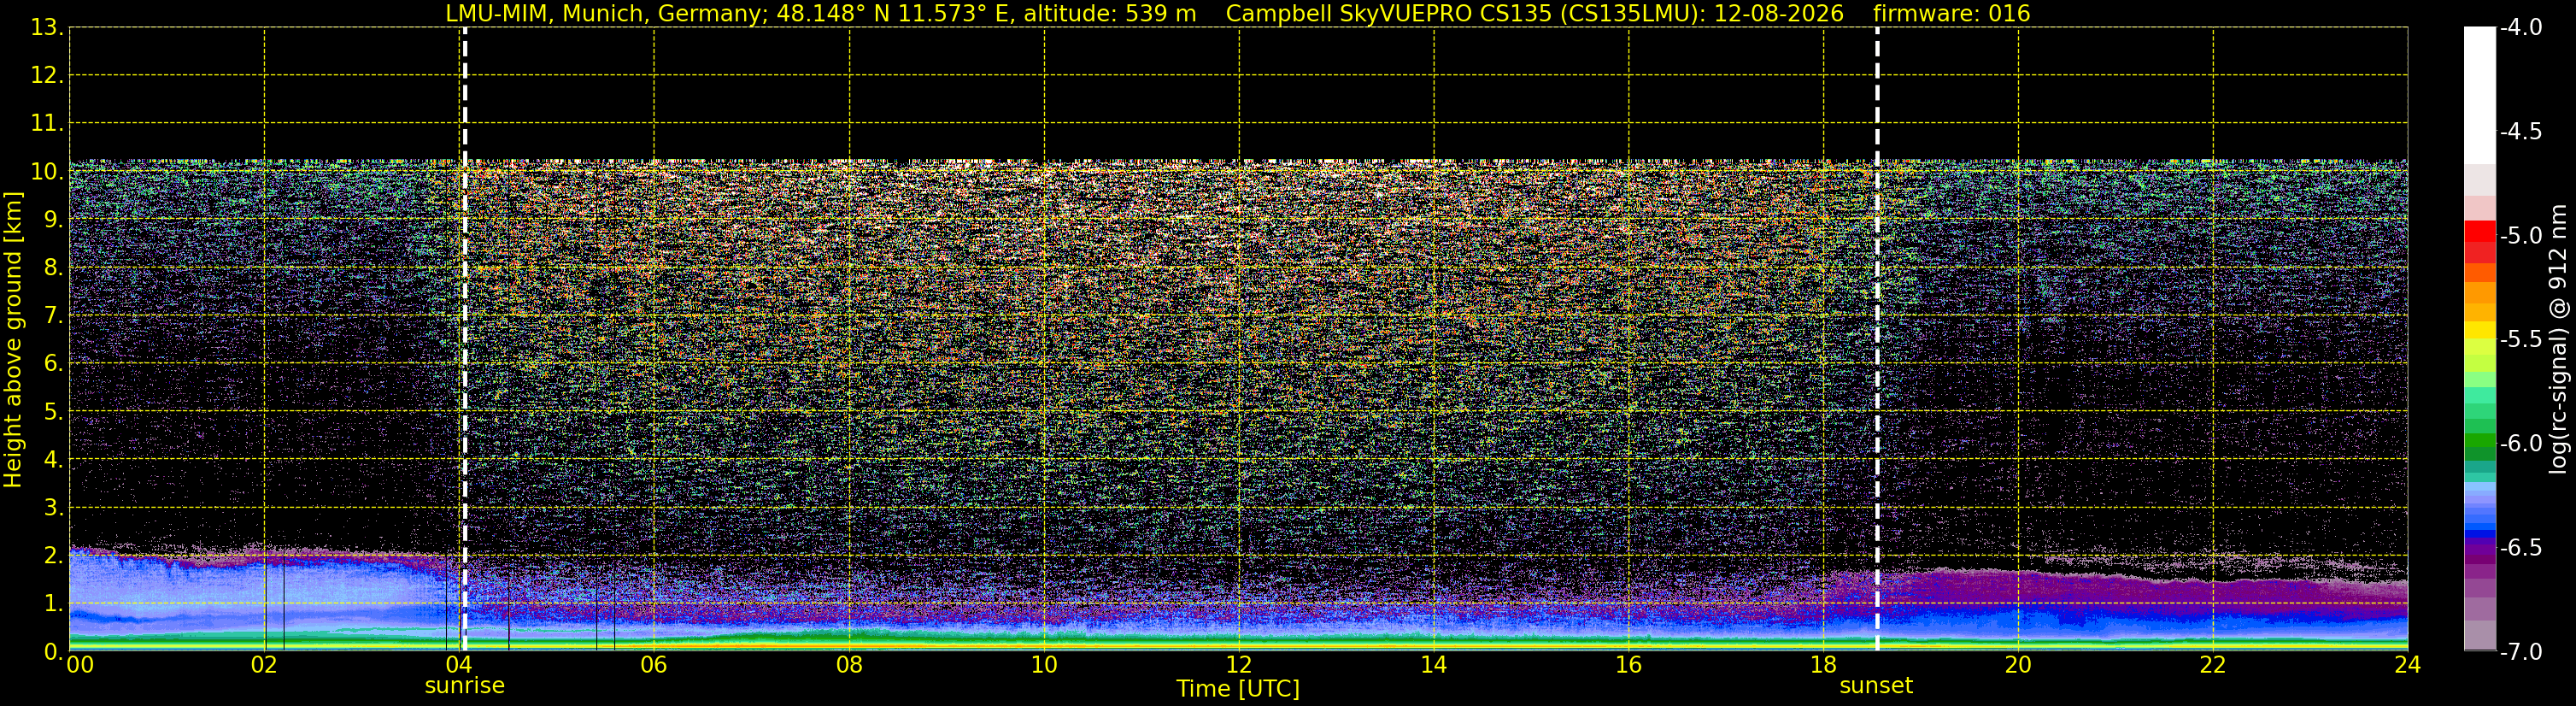
Task: Click the sunrise label under the axis
Action: click(465, 686)
